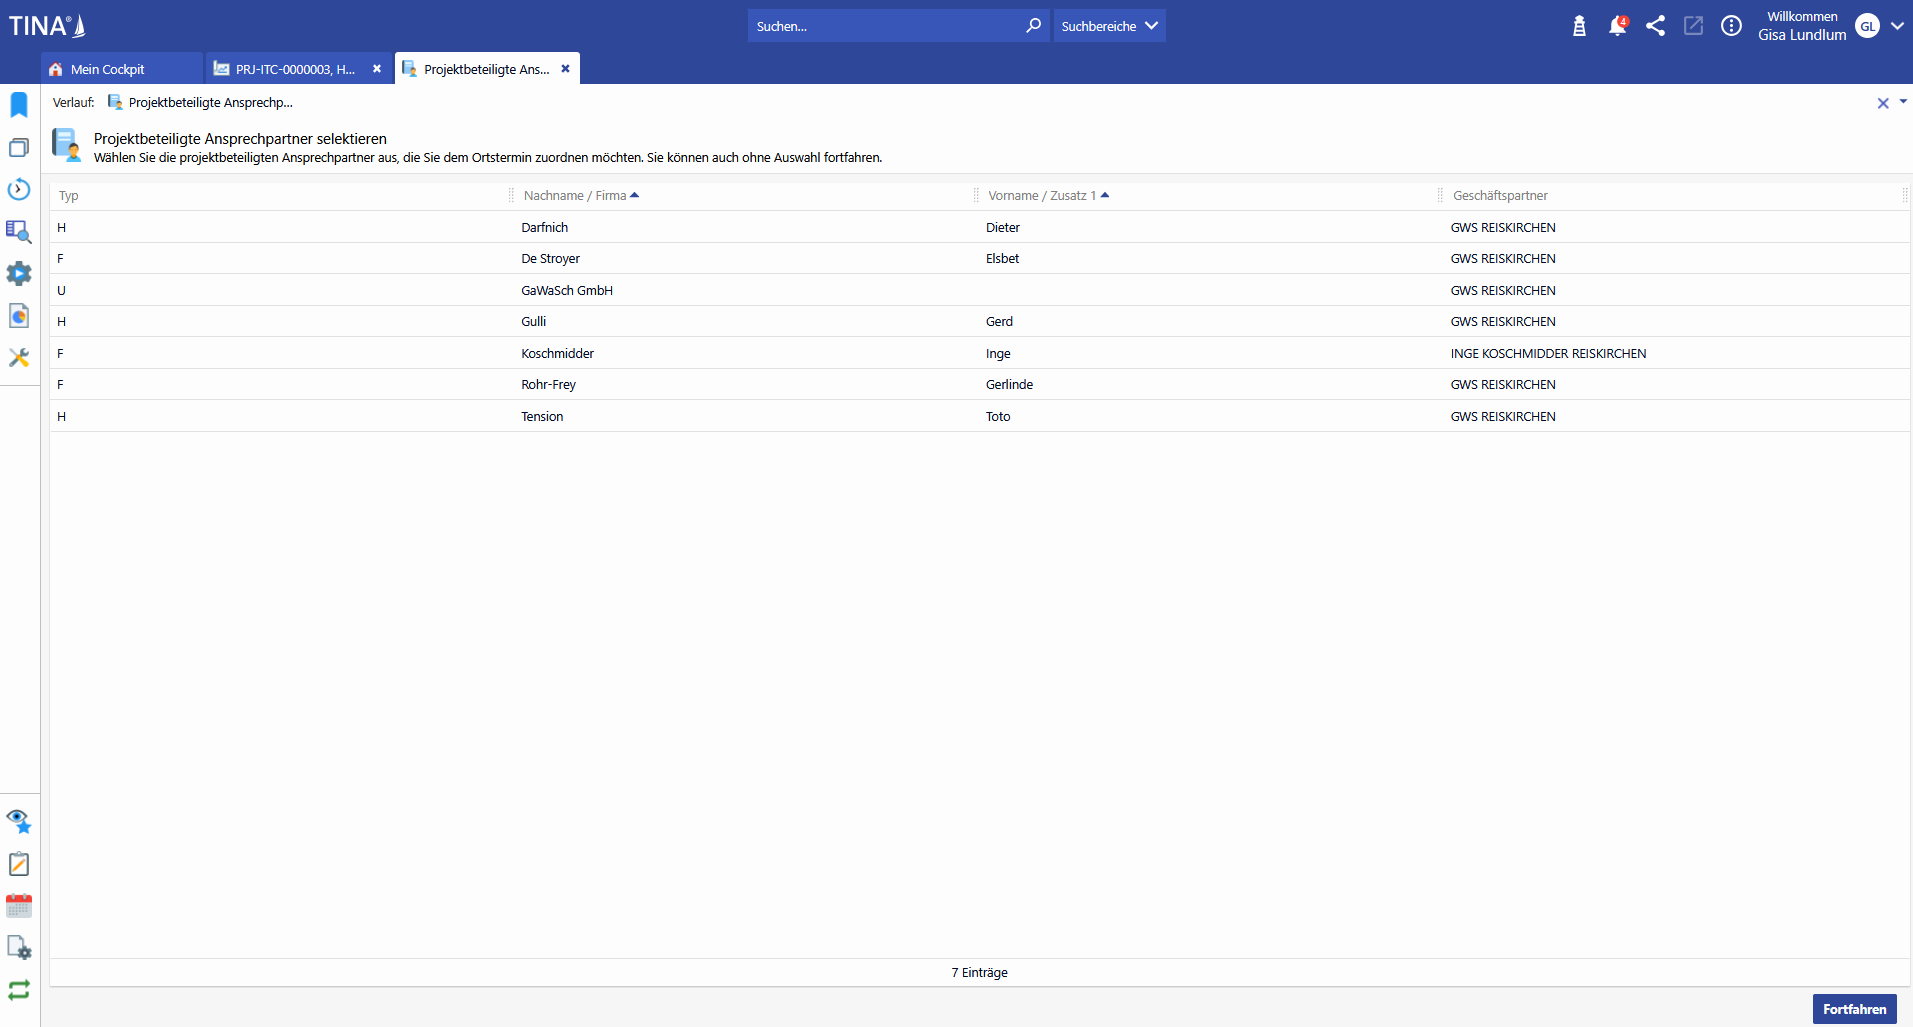Click the wrench and screwdriver tools icon
1913x1027 pixels.
(x=19, y=358)
